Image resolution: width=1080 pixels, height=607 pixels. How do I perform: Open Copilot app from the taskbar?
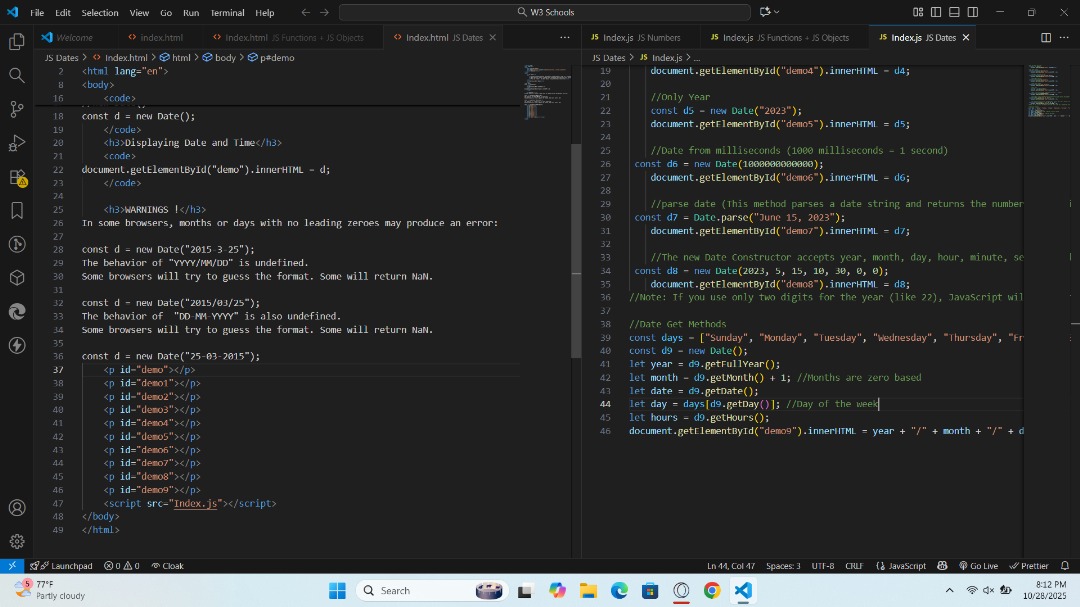tap(557, 590)
